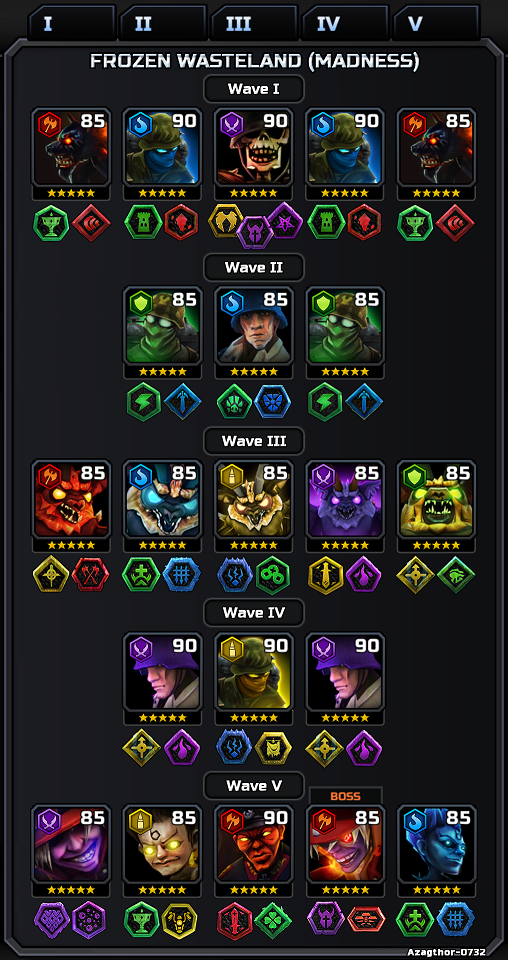The width and height of the screenshot is (508, 960).
Task: Click the green eye skill icon in Wave III
Action: coord(455,575)
